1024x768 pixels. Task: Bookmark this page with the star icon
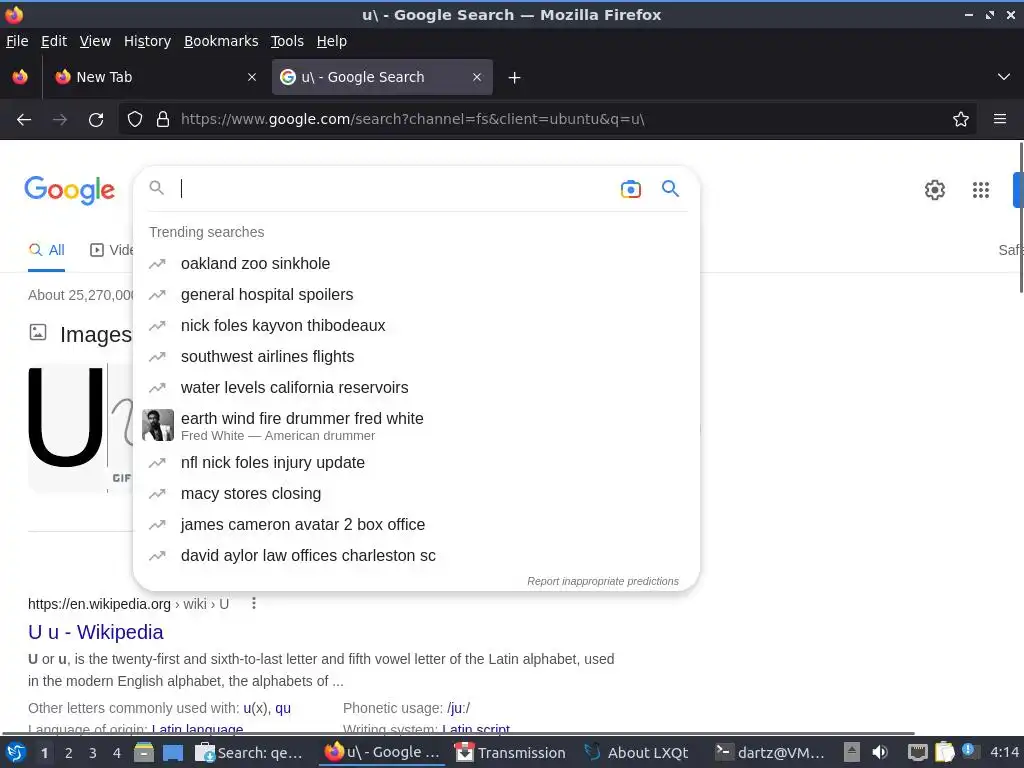pyautogui.click(x=961, y=120)
